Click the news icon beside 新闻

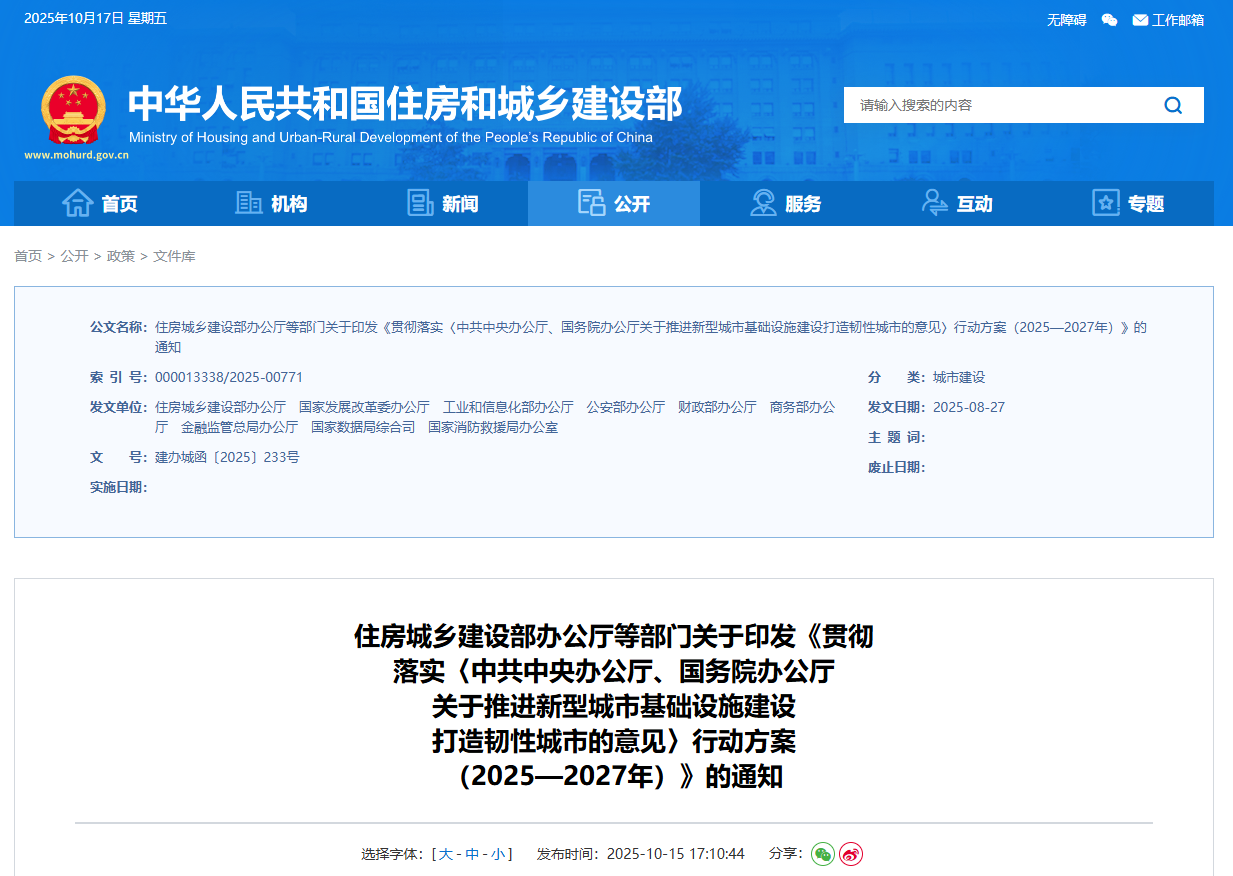coord(419,203)
